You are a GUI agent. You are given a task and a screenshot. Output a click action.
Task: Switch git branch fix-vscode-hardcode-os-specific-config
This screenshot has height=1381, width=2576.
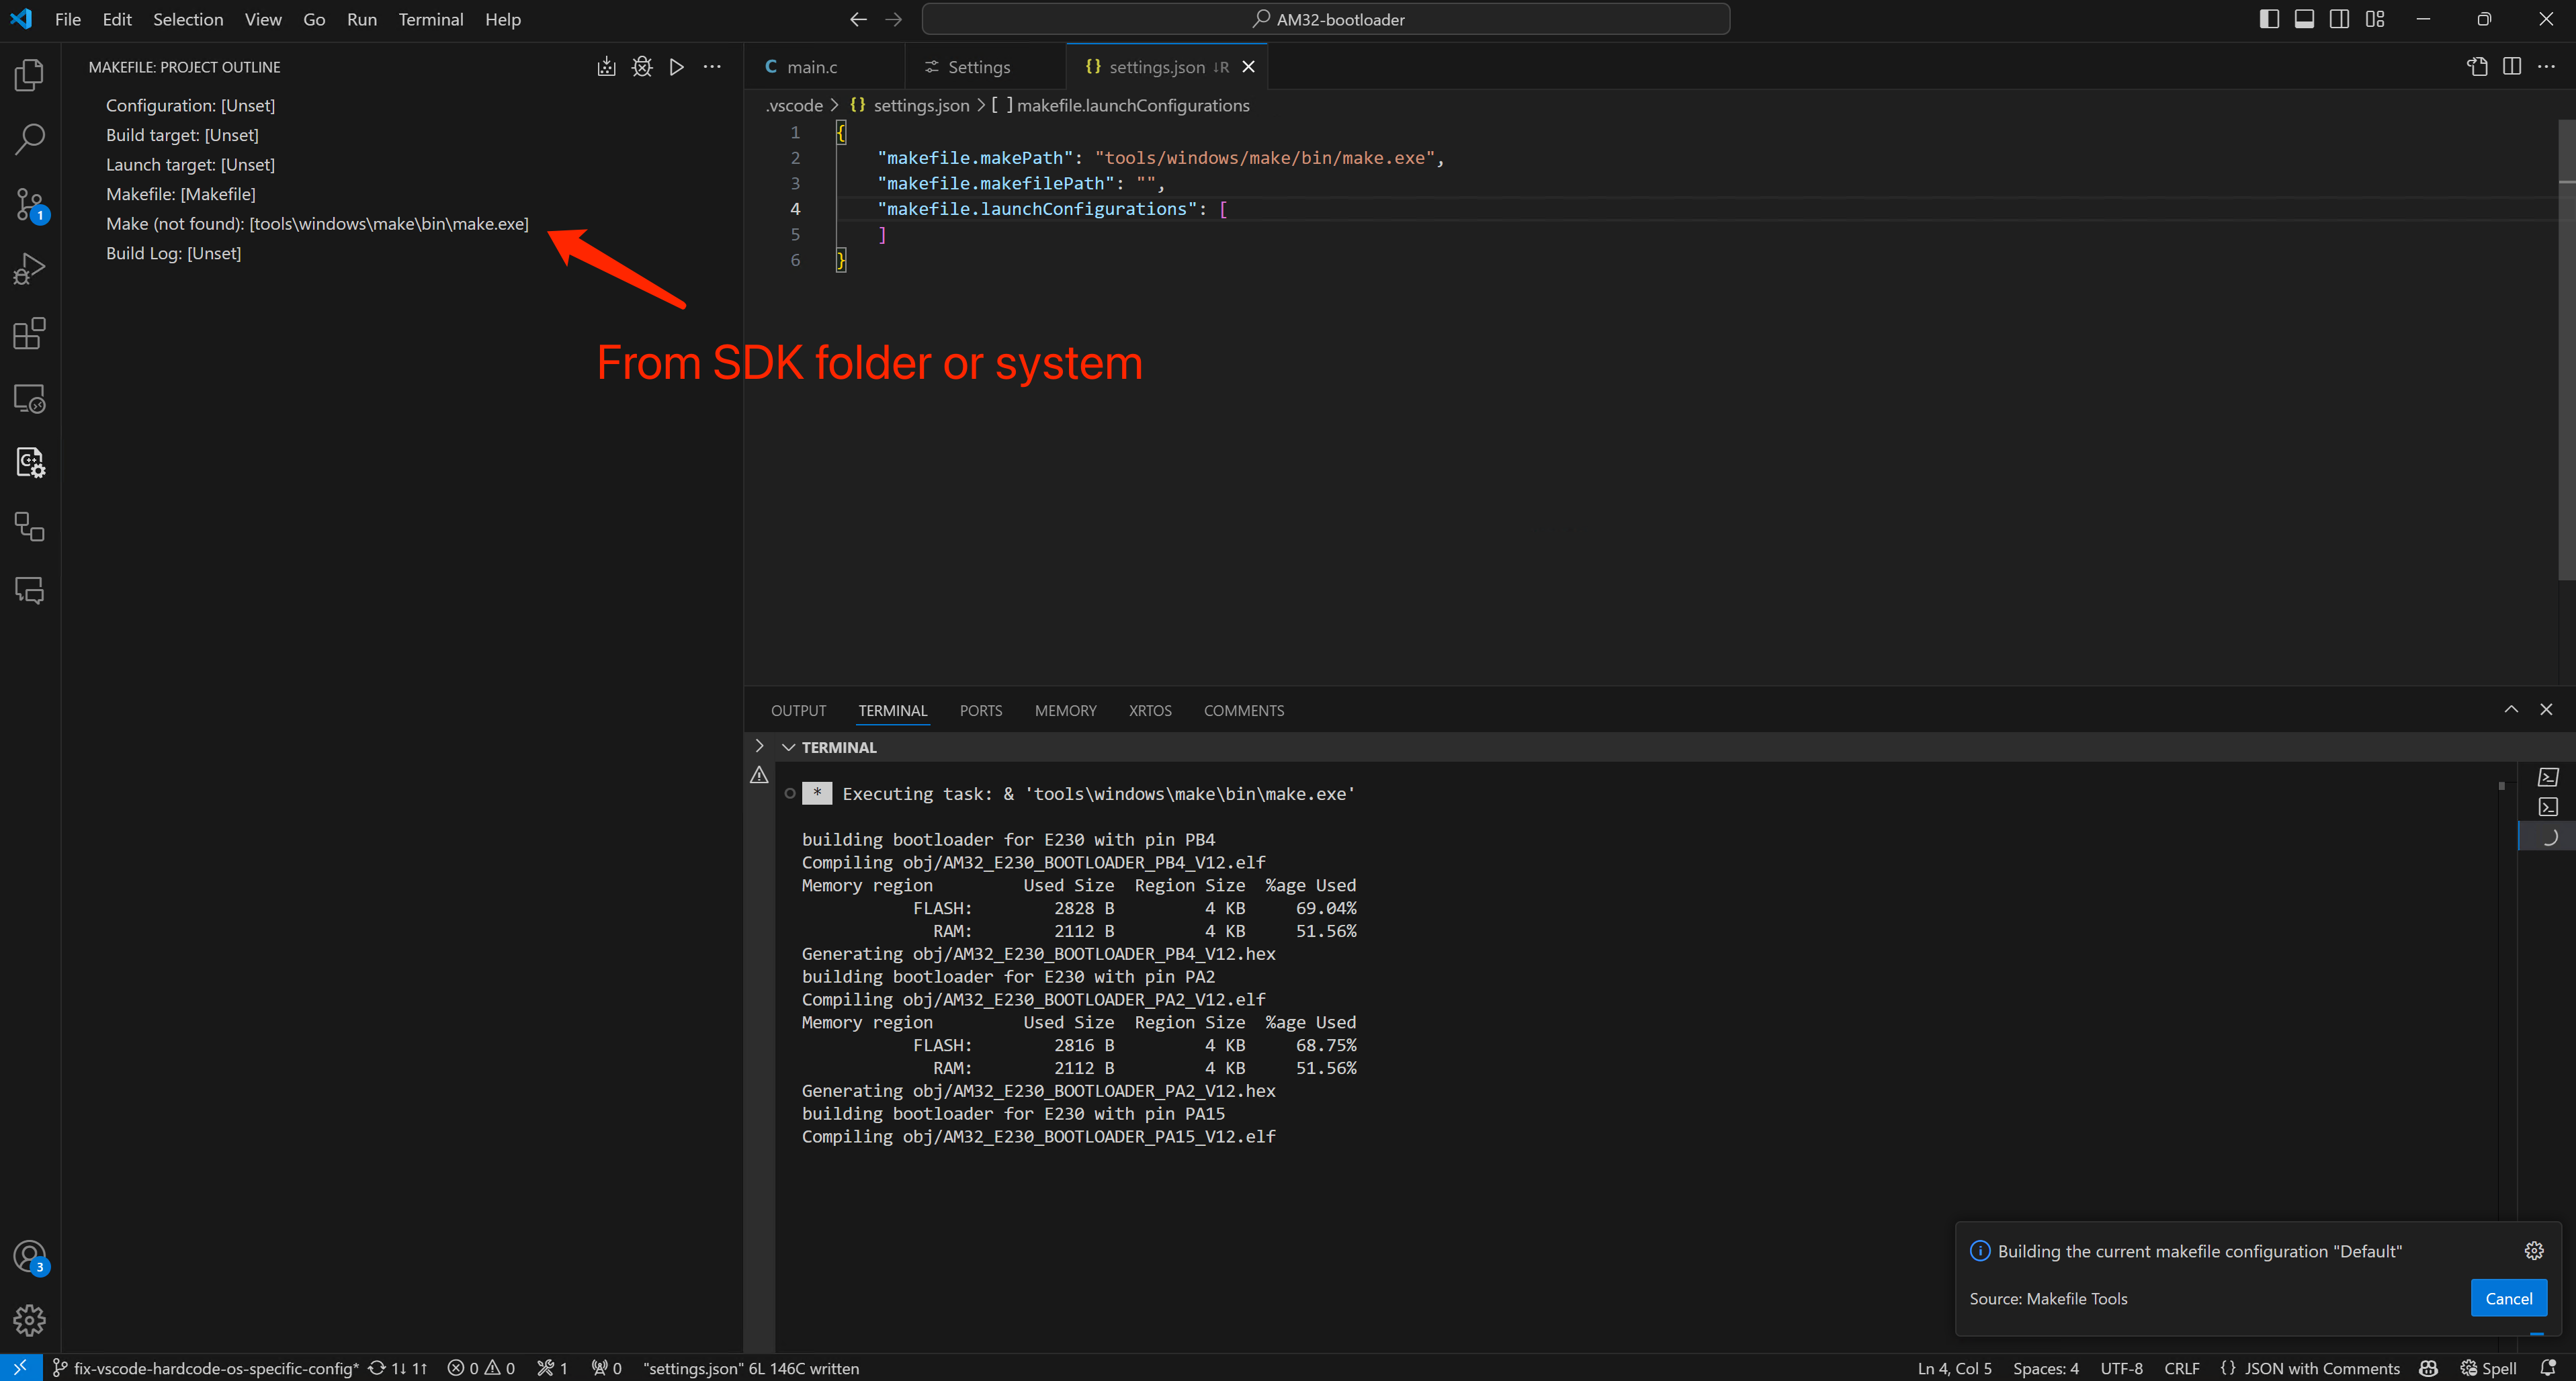(206, 1368)
